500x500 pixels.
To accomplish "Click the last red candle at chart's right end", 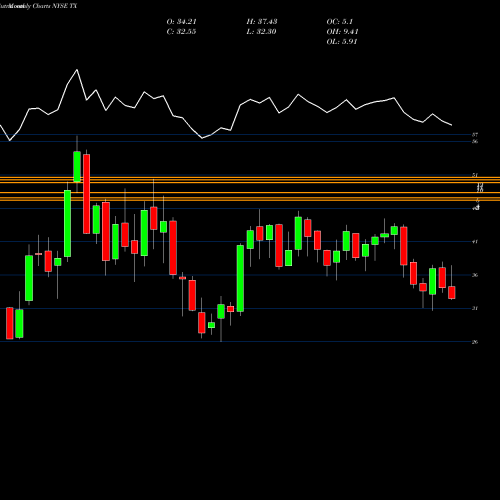I will pyautogui.click(x=452, y=292).
